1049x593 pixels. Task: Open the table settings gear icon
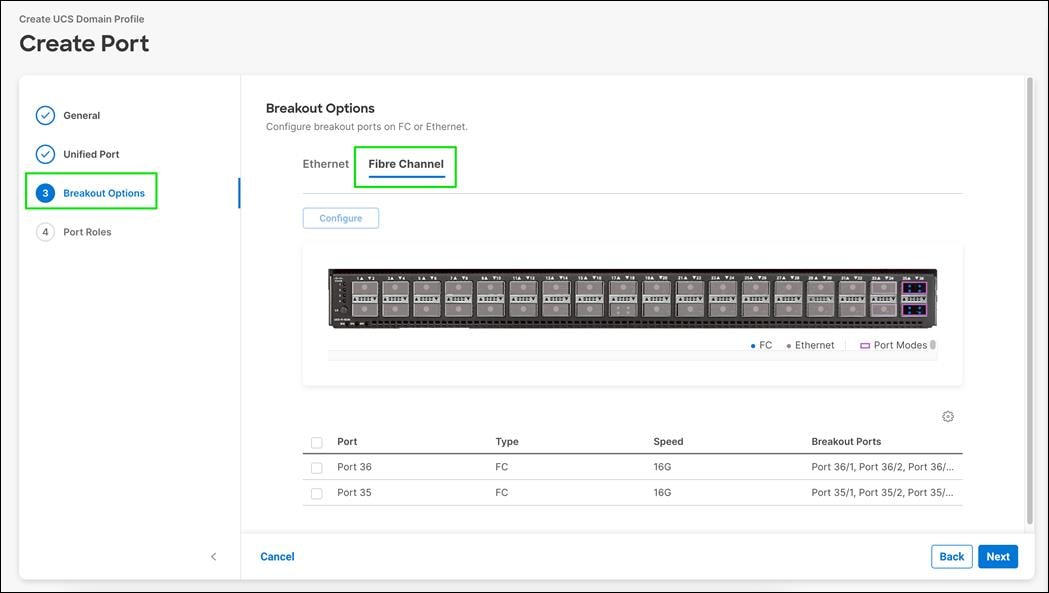coord(947,416)
